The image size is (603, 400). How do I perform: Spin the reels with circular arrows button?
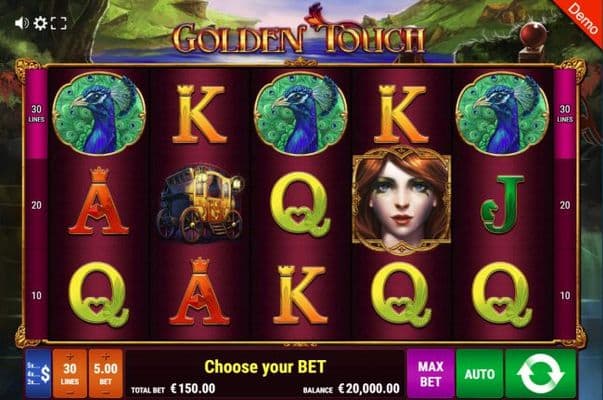[540, 373]
